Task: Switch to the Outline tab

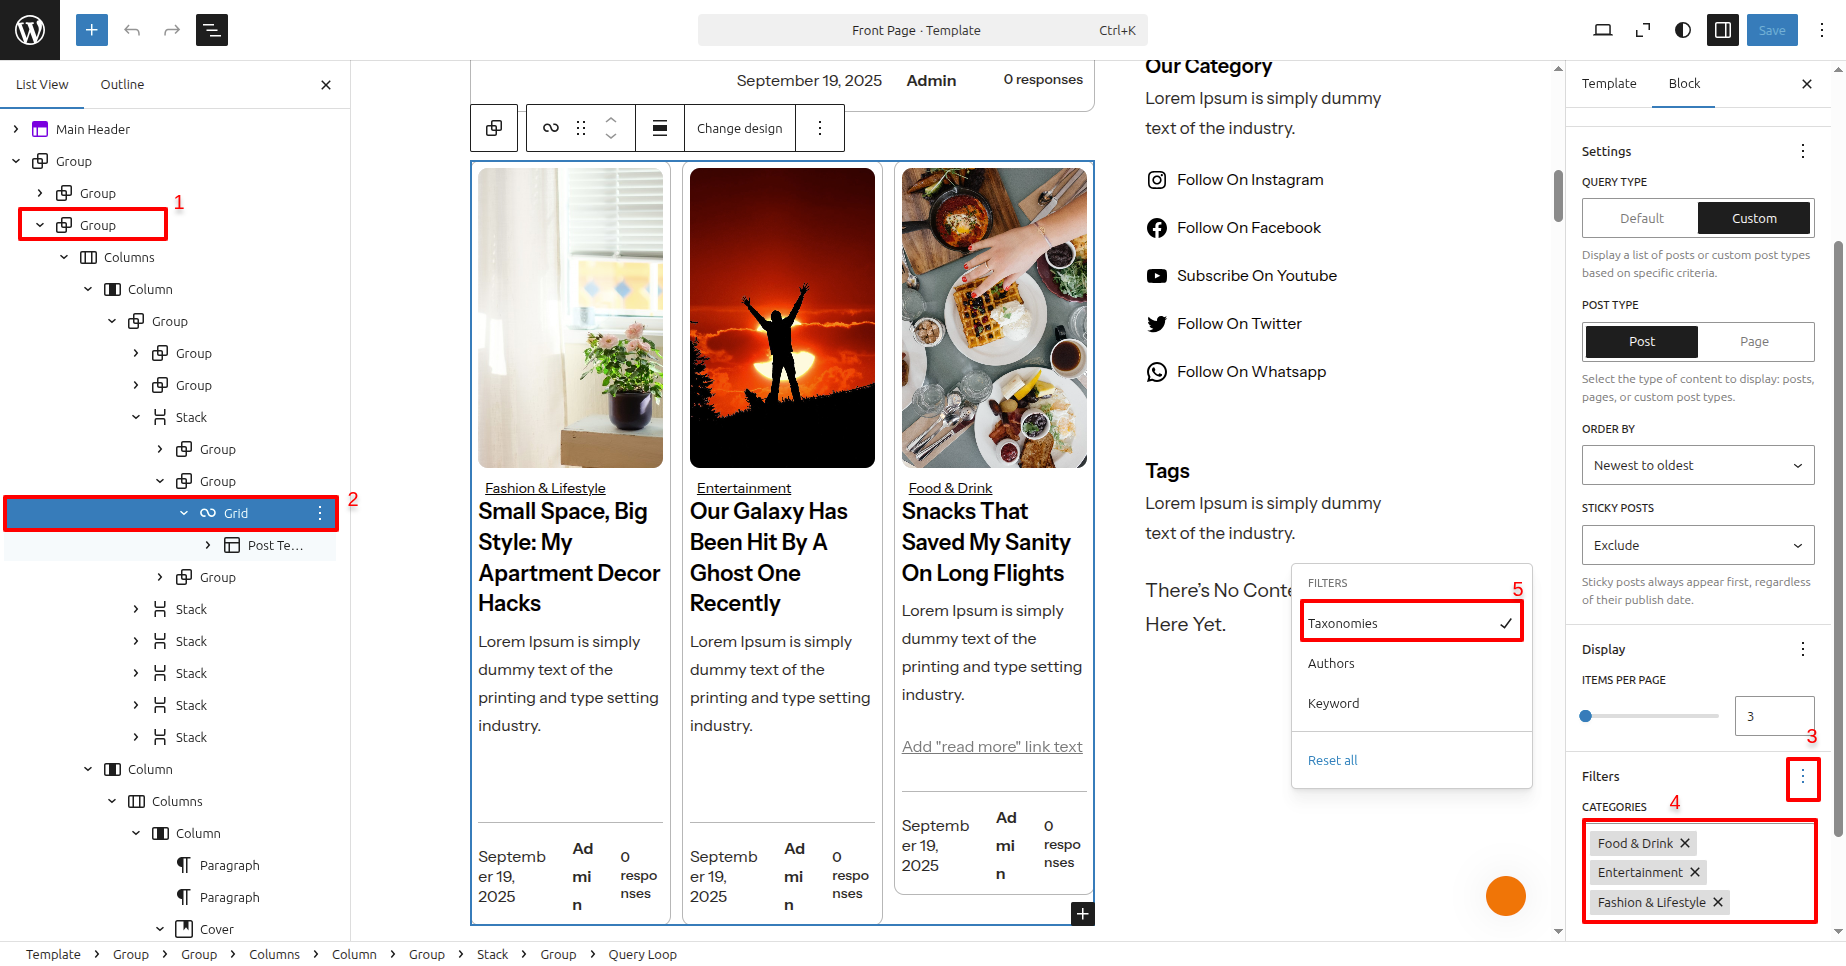Action: click(122, 85)
